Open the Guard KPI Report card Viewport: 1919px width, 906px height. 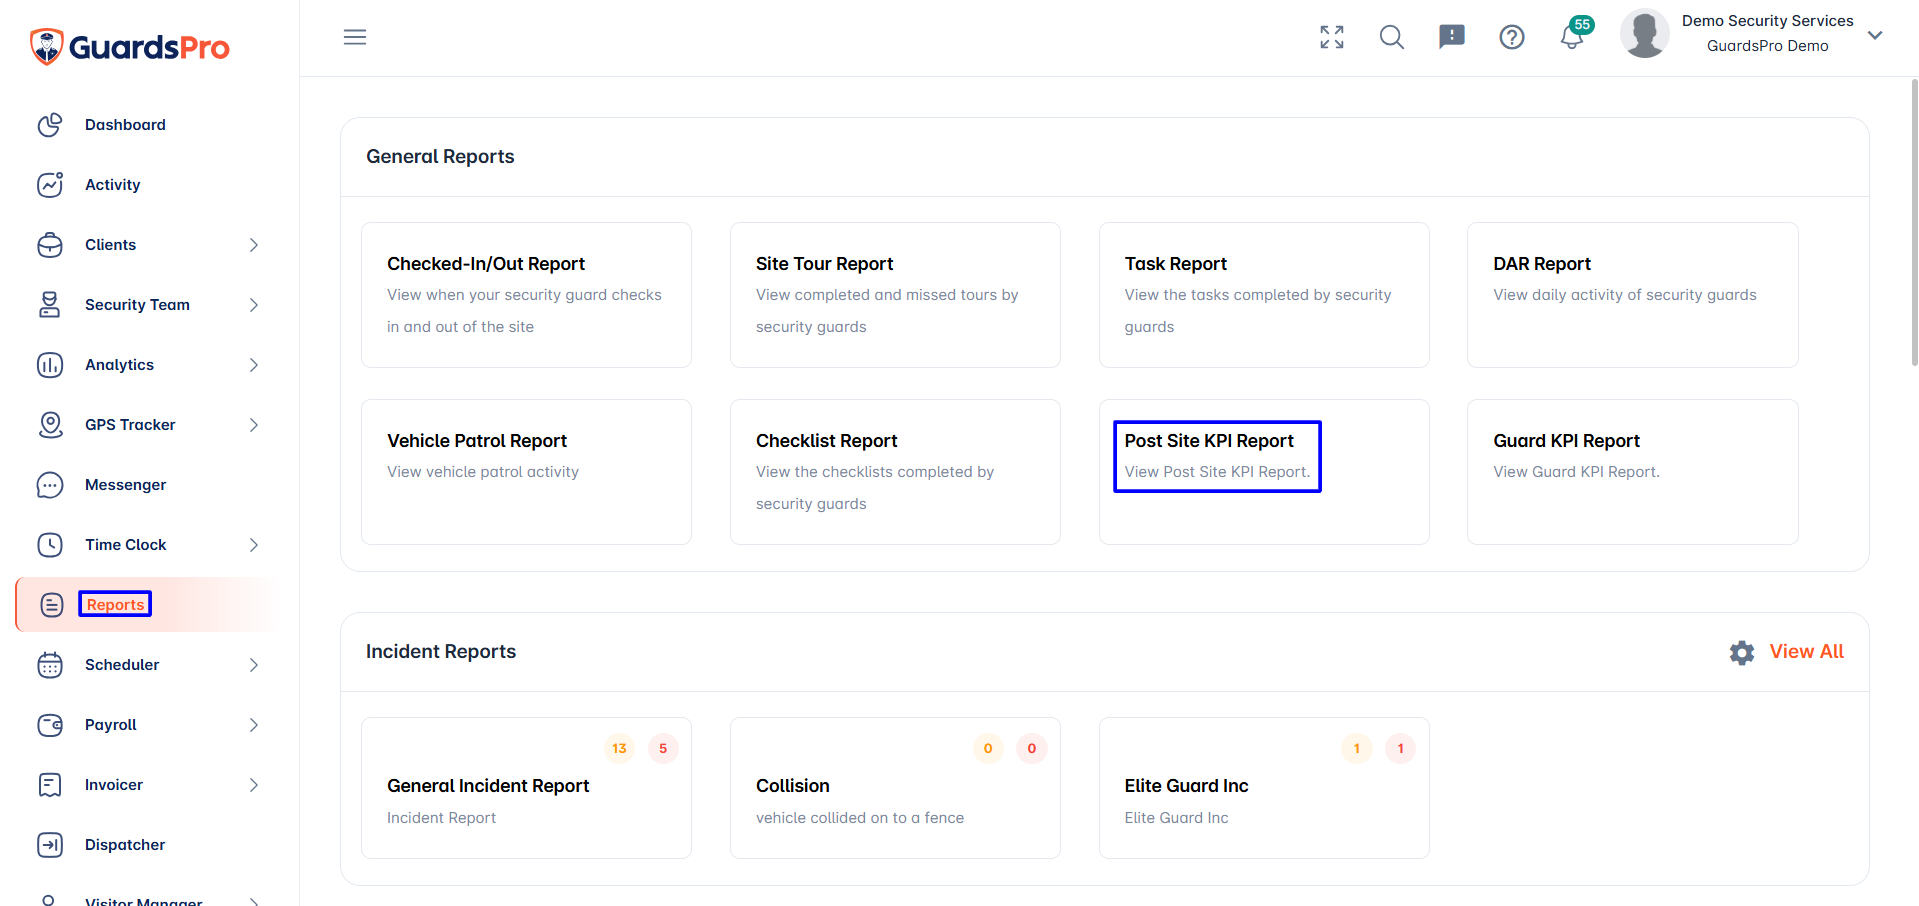(x=1632, y=472)
